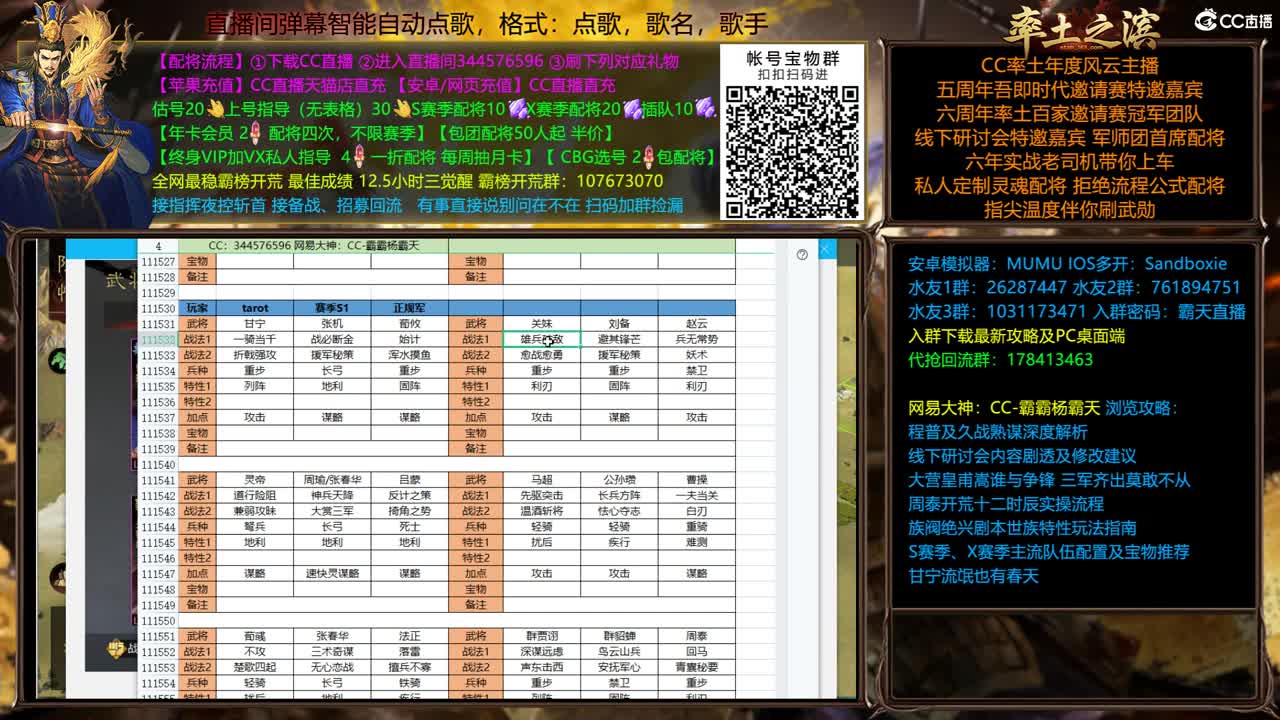
Task: Click the 'tarot' header cell
Action: (255, 308)
